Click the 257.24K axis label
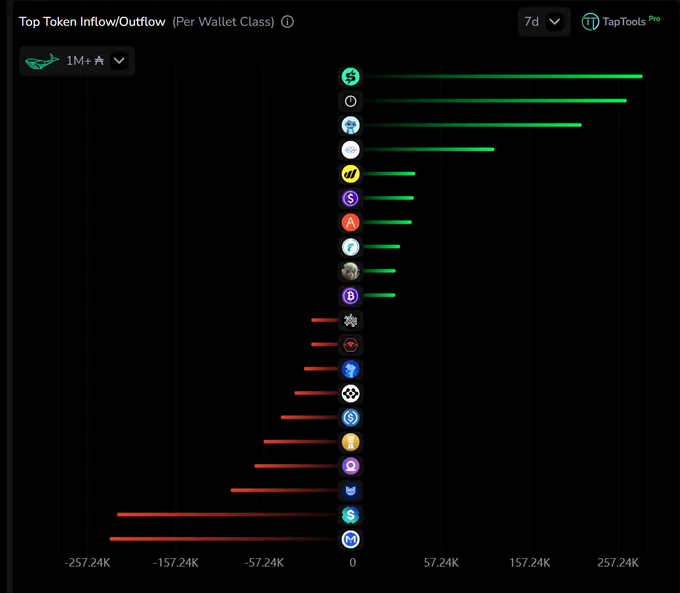This screenshot has height=593, width=680. pos(618,563)
